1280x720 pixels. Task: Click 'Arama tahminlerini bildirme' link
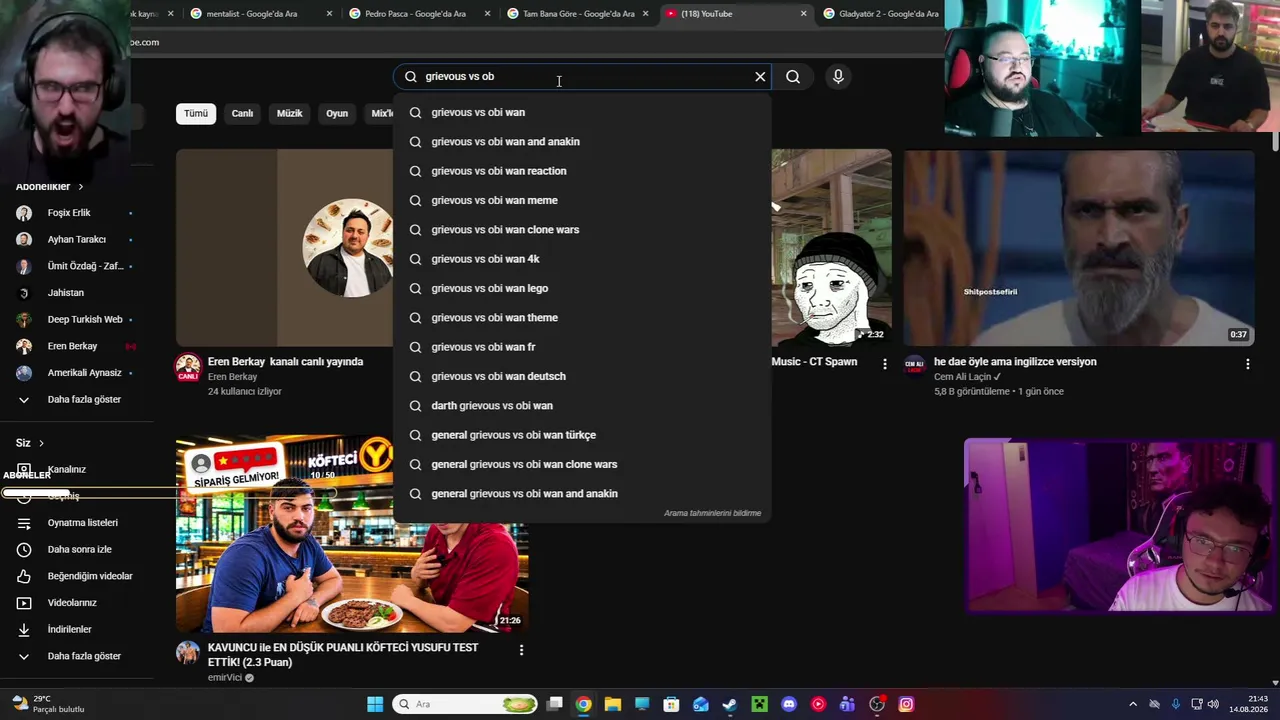(712, 513)
